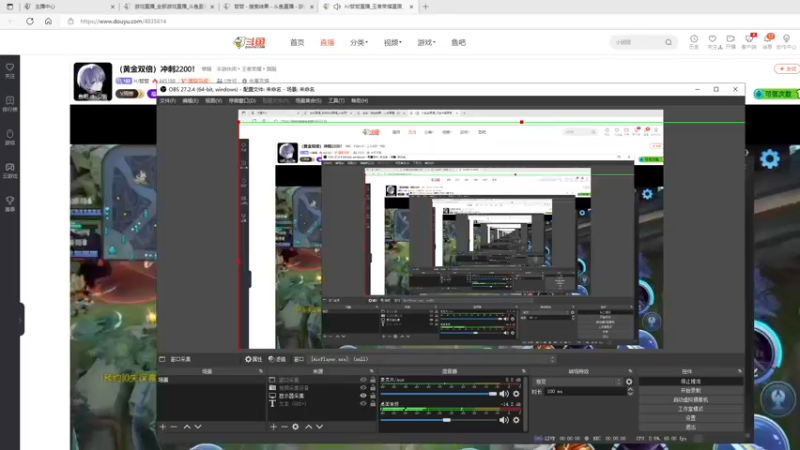The height and width of the screenshot is (450, 800).
Task: Add a new scene with the plus icon
Action: (x=163, y=427)
